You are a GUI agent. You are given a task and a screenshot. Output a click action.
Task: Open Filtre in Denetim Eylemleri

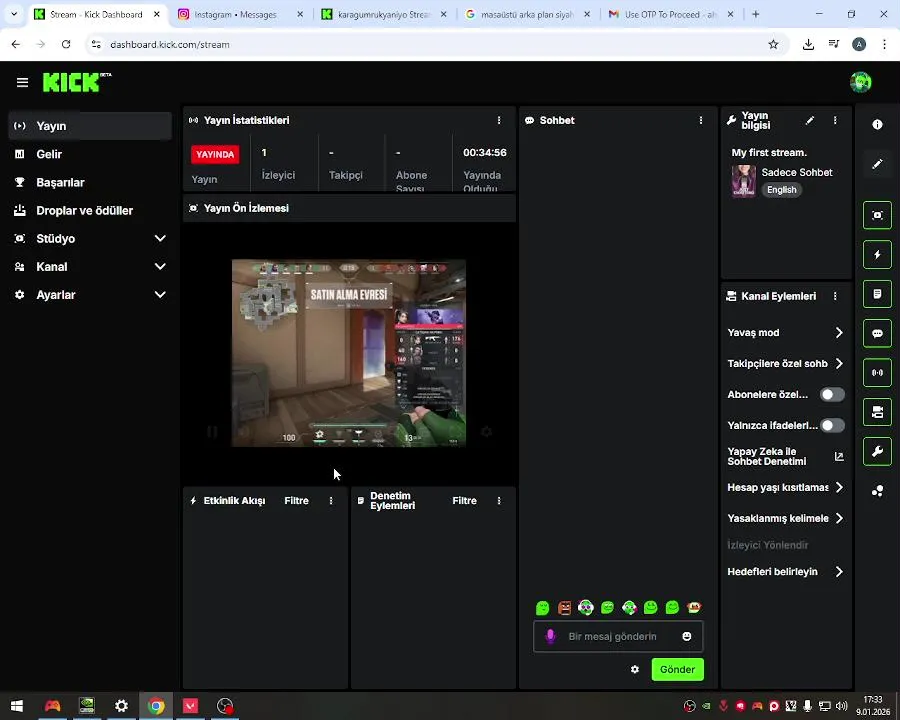click(464, 501)
